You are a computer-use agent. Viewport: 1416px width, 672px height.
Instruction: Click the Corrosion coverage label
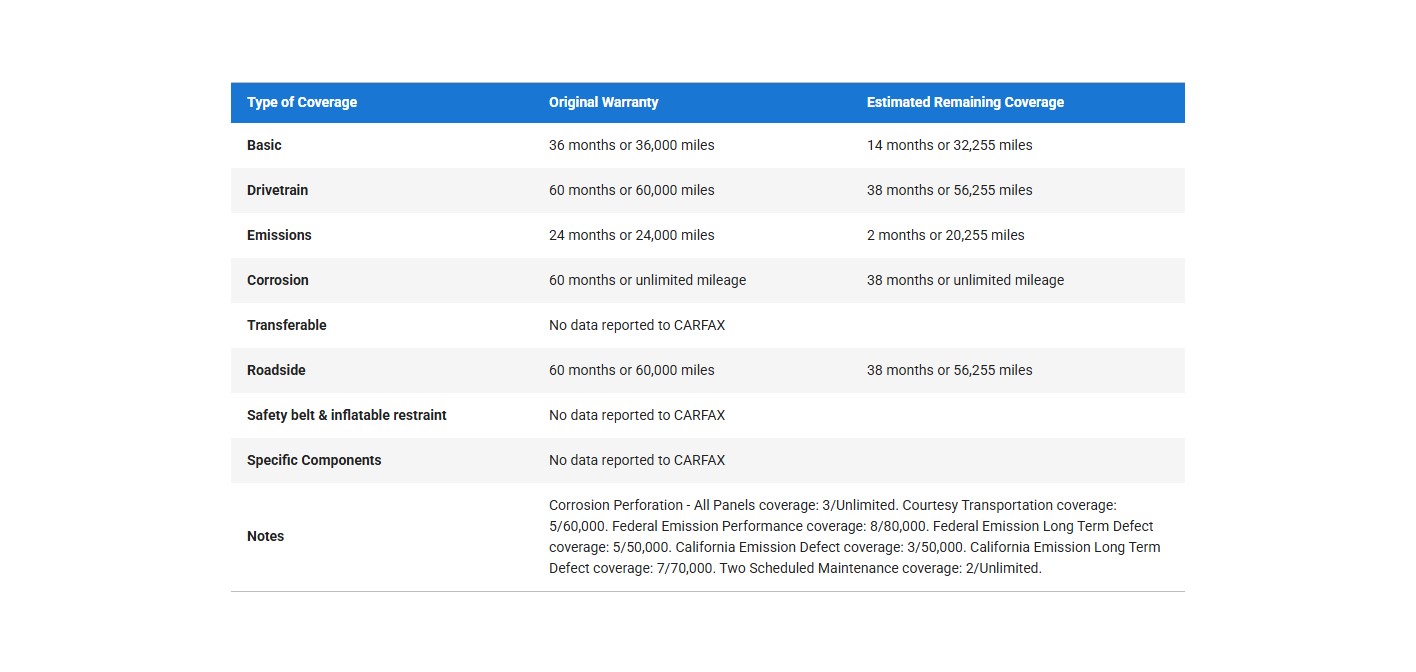click(x=278, y=280)
